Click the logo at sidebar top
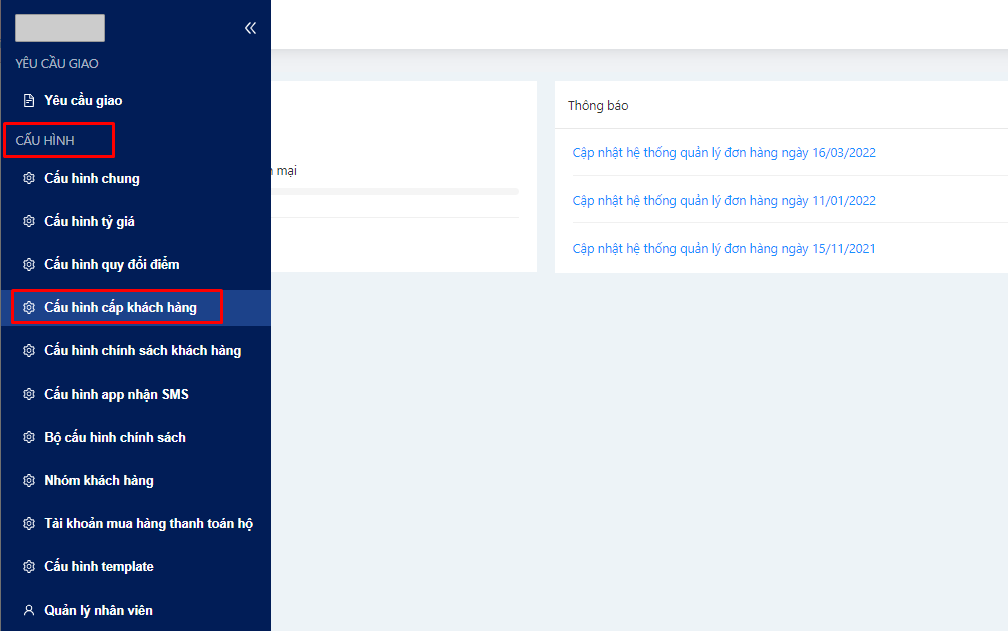1008x631 pixels. coord(60,28)
